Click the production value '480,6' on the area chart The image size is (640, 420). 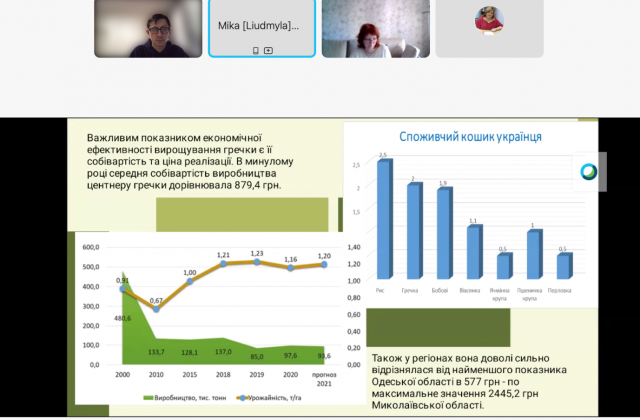(x=122, y=318)
